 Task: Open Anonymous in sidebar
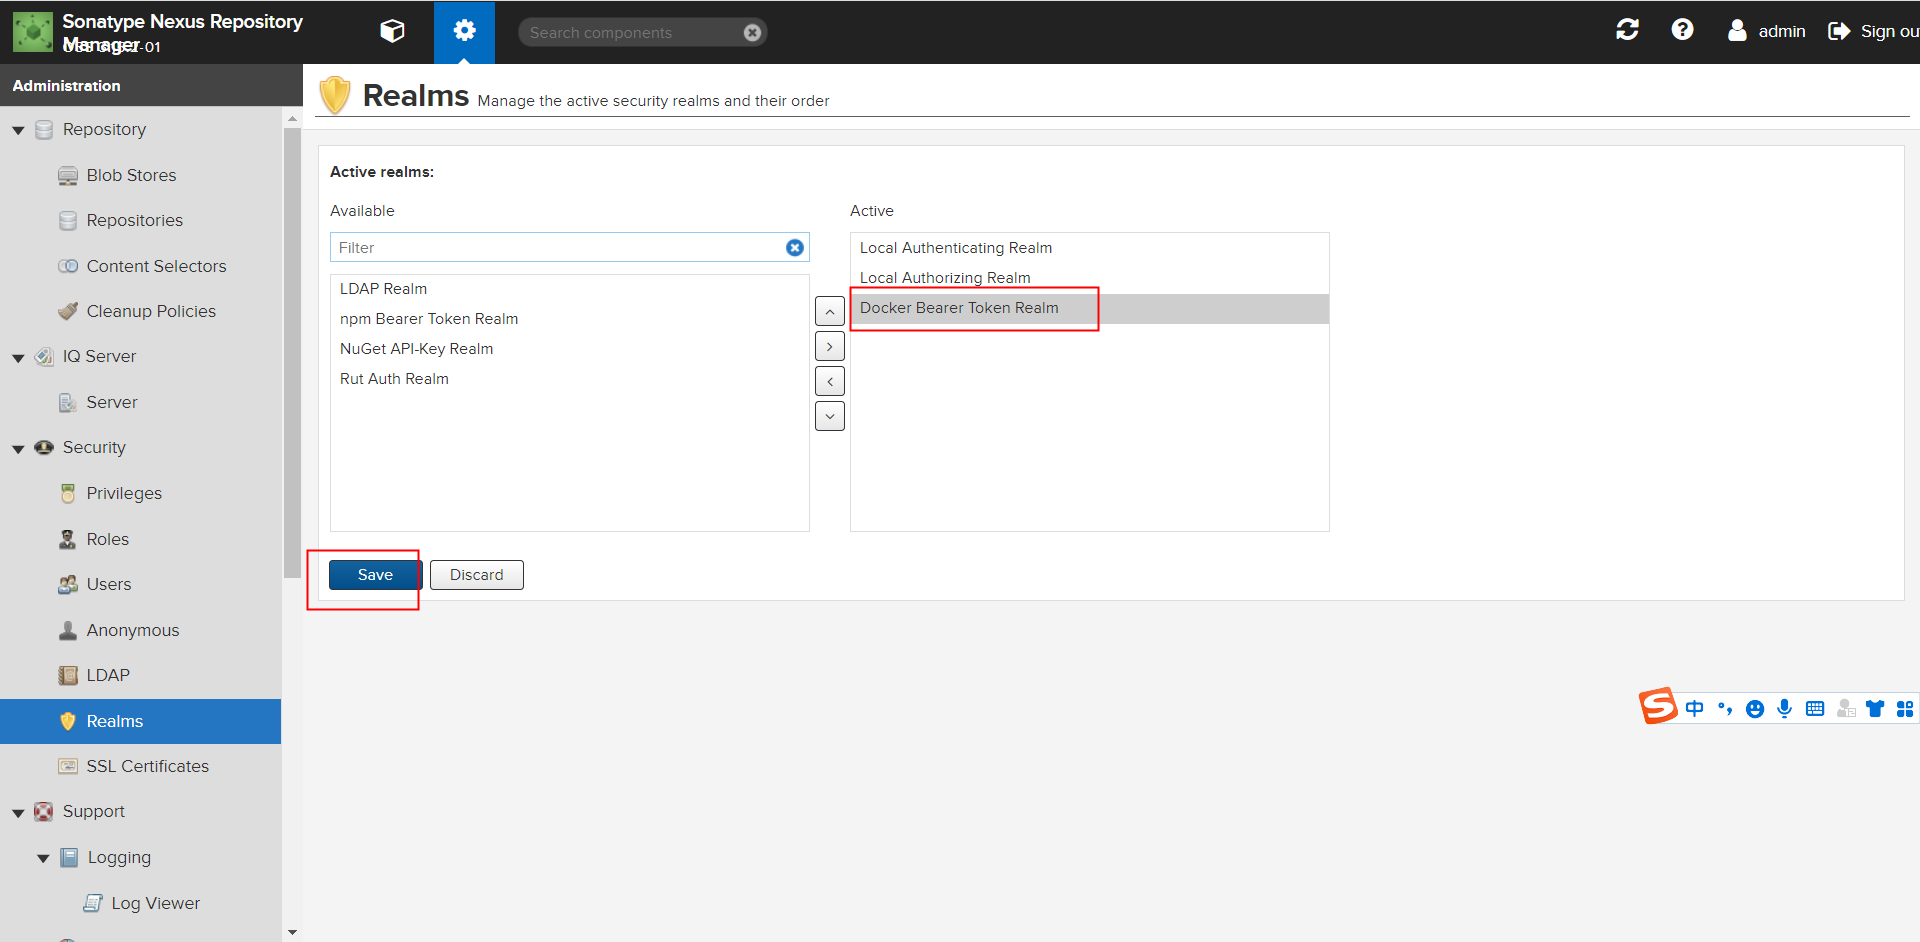[132, 630]
